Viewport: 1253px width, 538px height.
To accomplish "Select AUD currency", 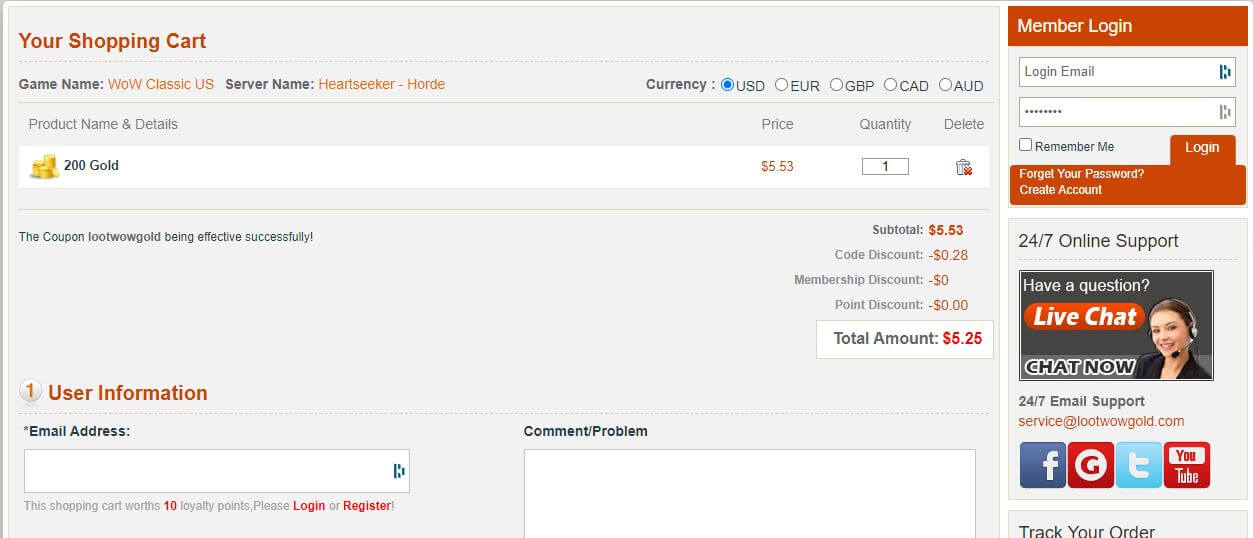I will point(945,85).
